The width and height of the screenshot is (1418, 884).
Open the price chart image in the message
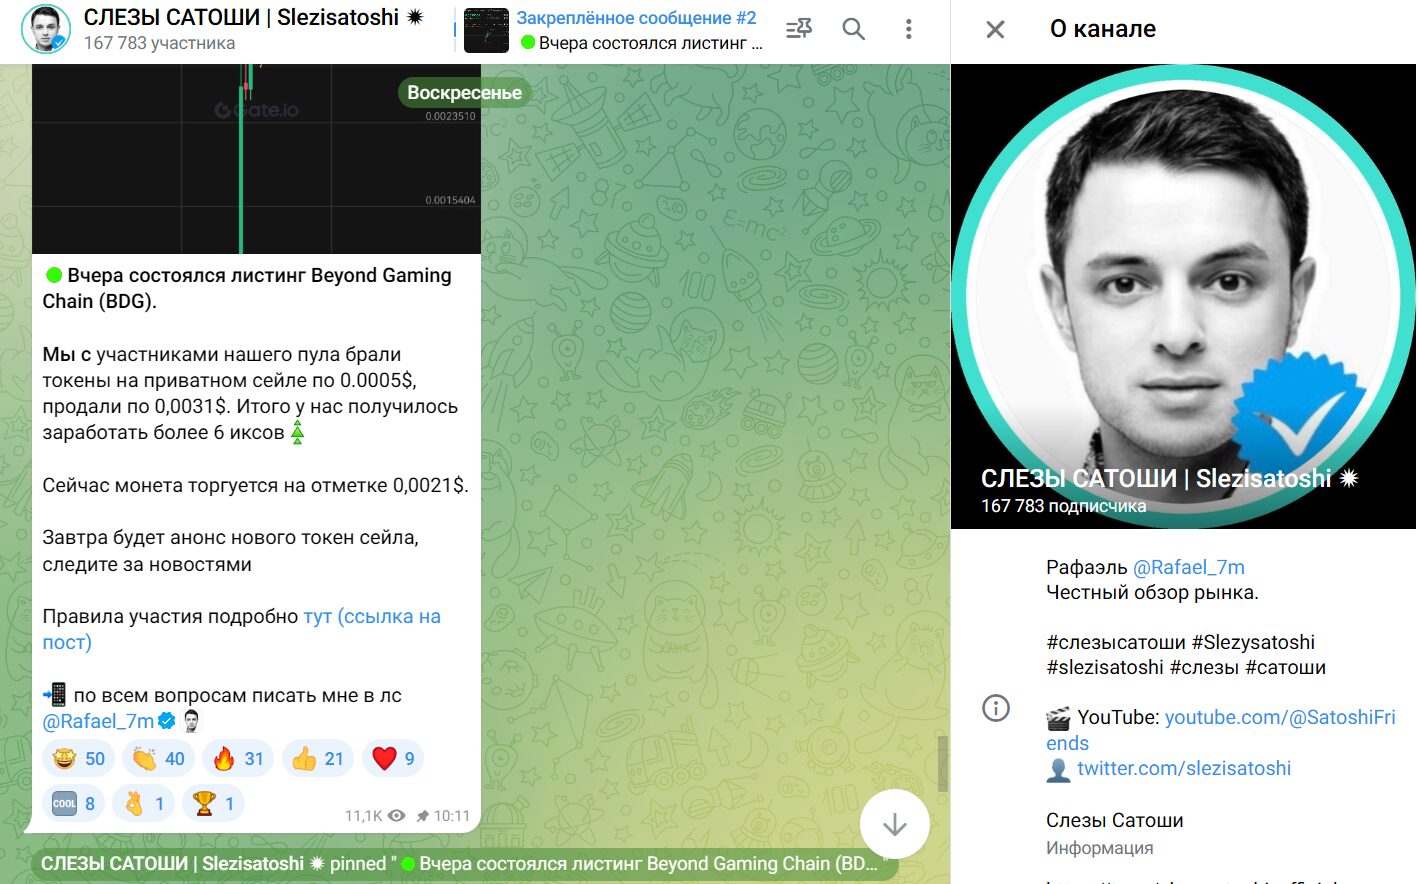click(x=256, y=159)
